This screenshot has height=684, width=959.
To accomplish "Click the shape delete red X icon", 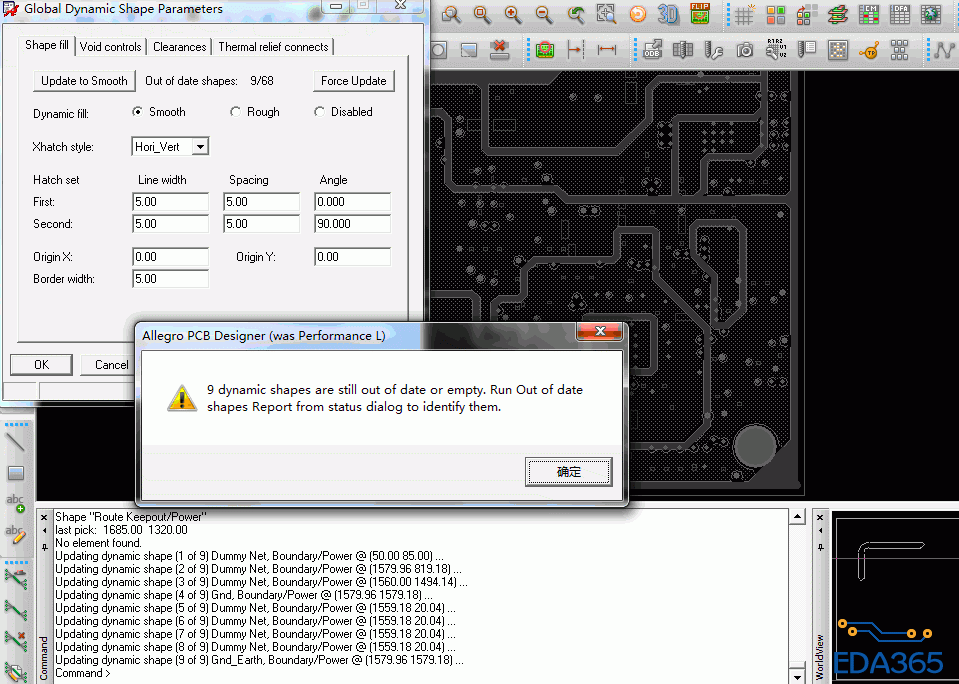I will tap(500, 49).
